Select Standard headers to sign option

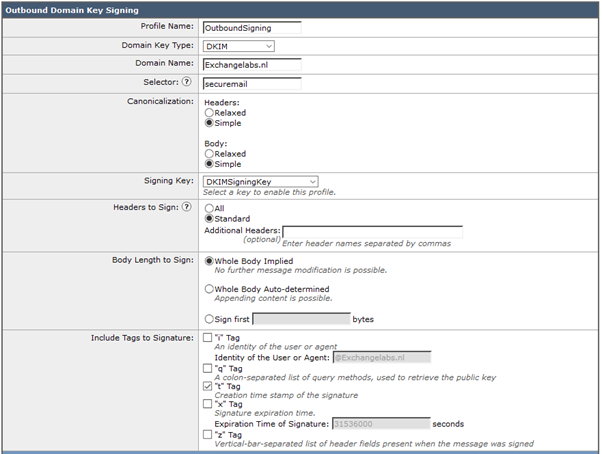[208, 218]
